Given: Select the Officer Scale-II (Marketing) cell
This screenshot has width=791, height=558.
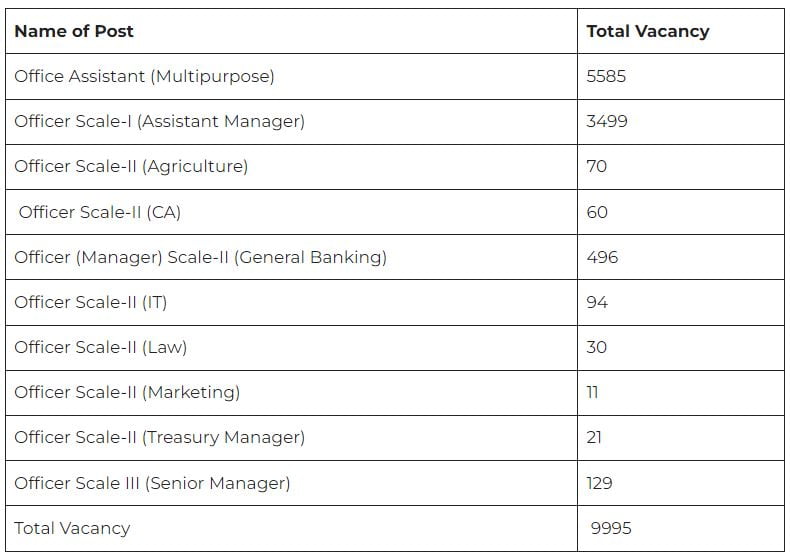Looking at the screenshot, I should pos(127,392).
